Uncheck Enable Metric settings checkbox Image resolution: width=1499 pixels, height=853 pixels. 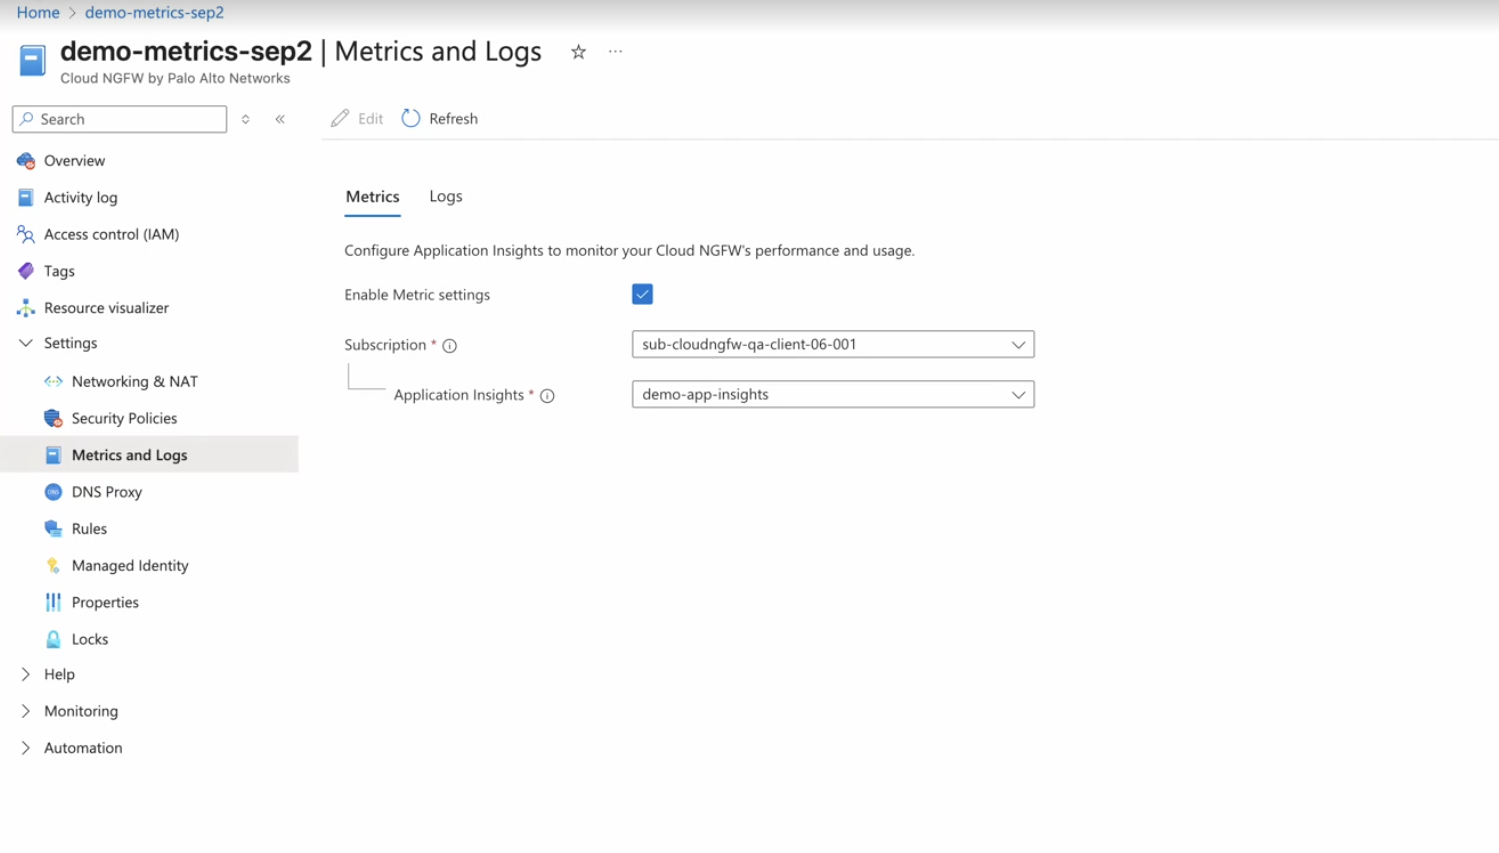(x=642, y=294)
